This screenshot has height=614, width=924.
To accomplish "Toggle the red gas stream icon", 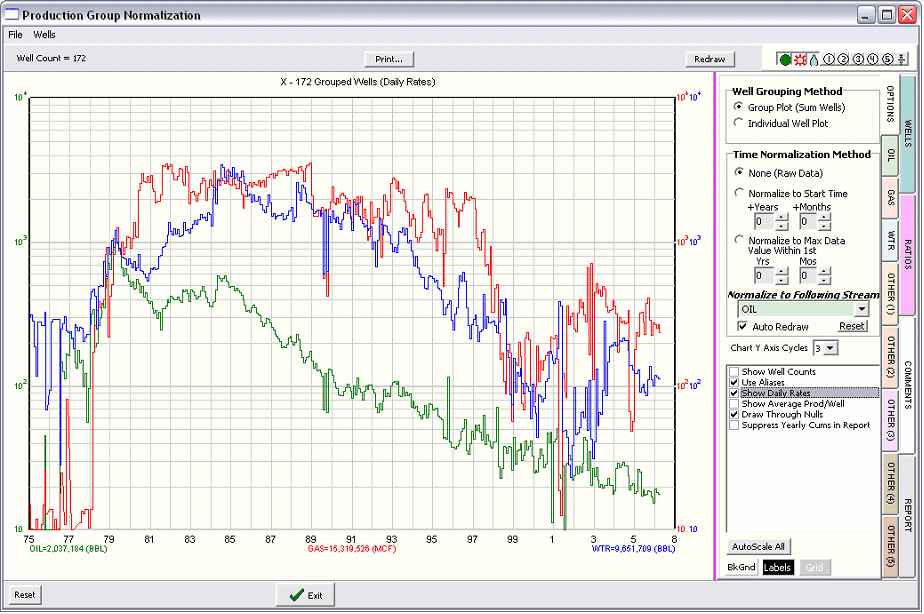I will click(799, 60).
